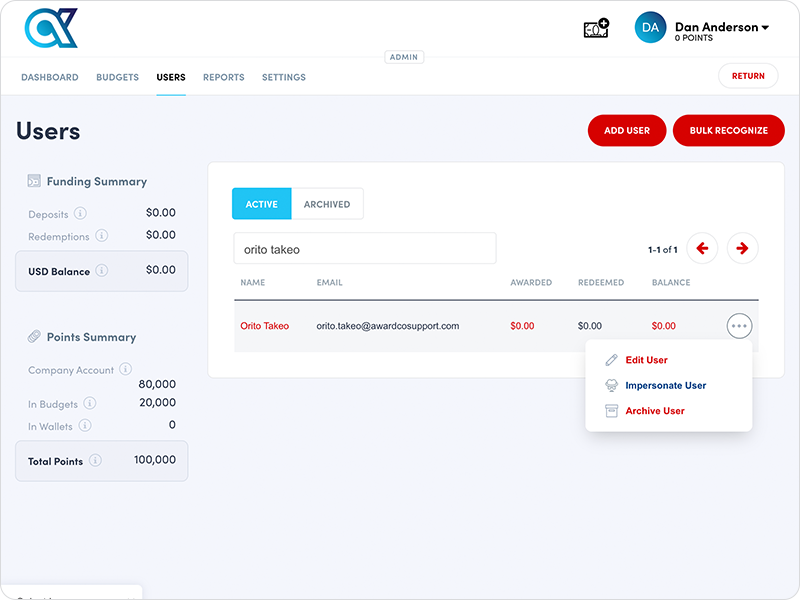Toggle the three-dot actions menu for Orito Takeo
The width and height of the screenshot is (800, 600).
739,326
